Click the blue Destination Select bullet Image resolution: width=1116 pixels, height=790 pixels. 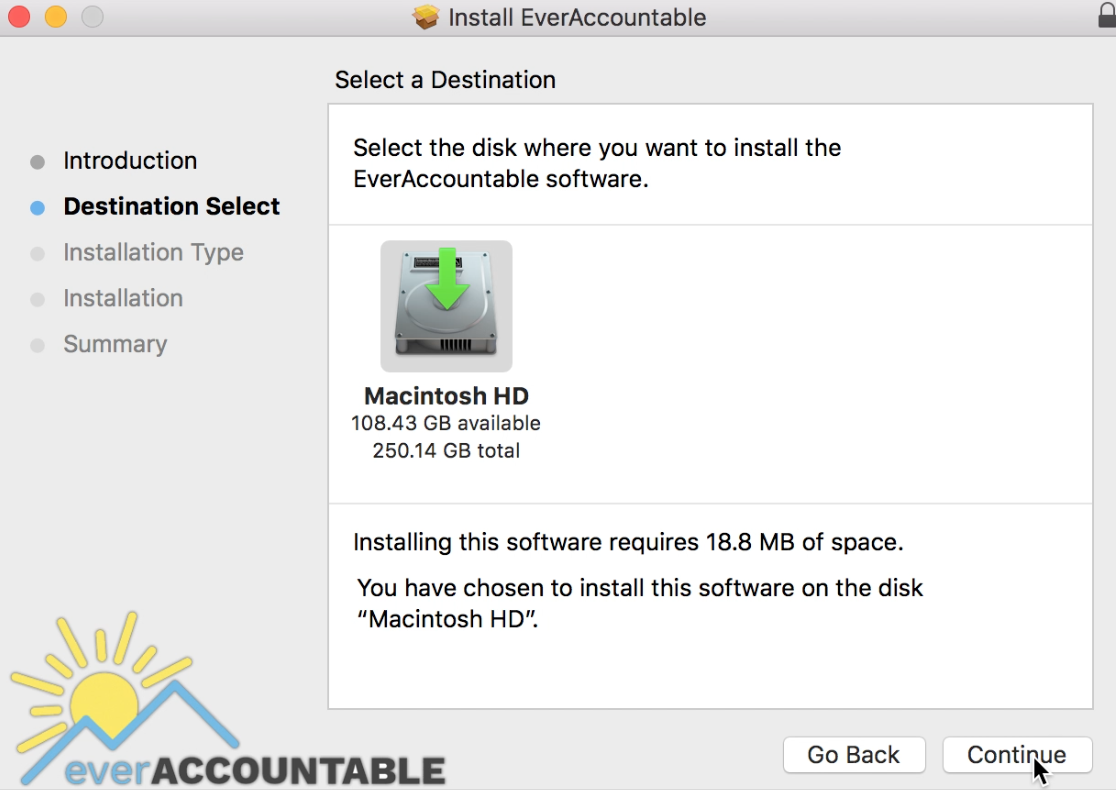click(38, 208)
